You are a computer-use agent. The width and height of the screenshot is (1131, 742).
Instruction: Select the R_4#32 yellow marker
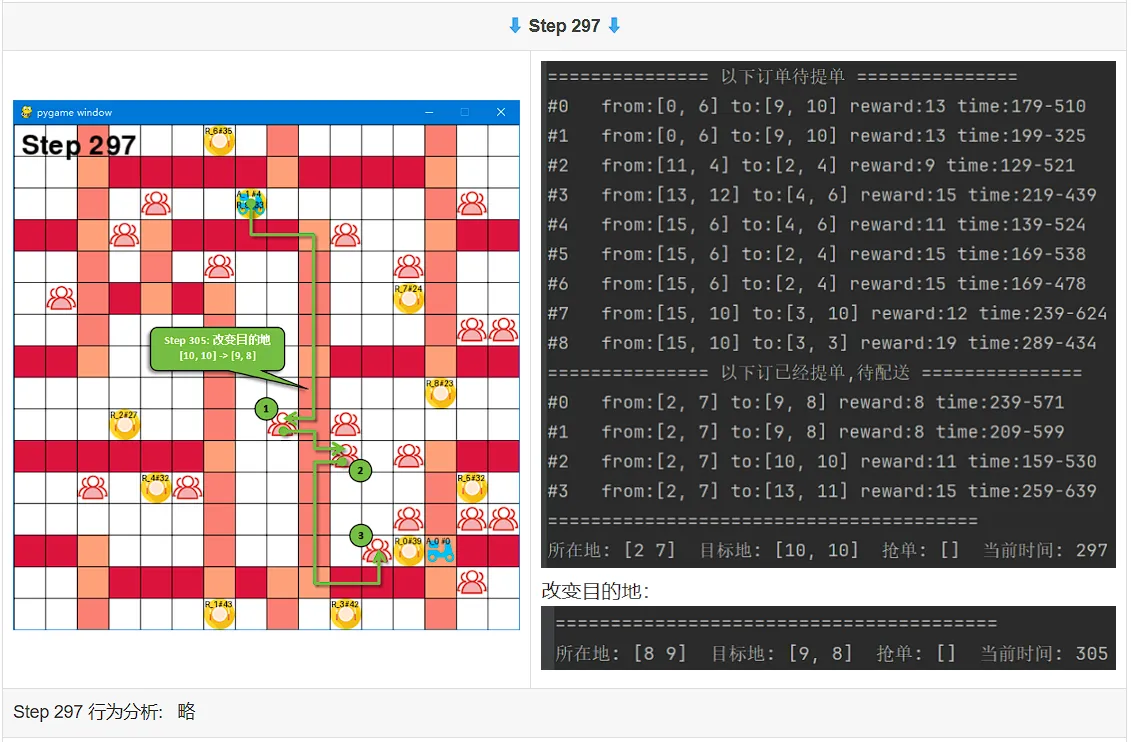point(156,488)
